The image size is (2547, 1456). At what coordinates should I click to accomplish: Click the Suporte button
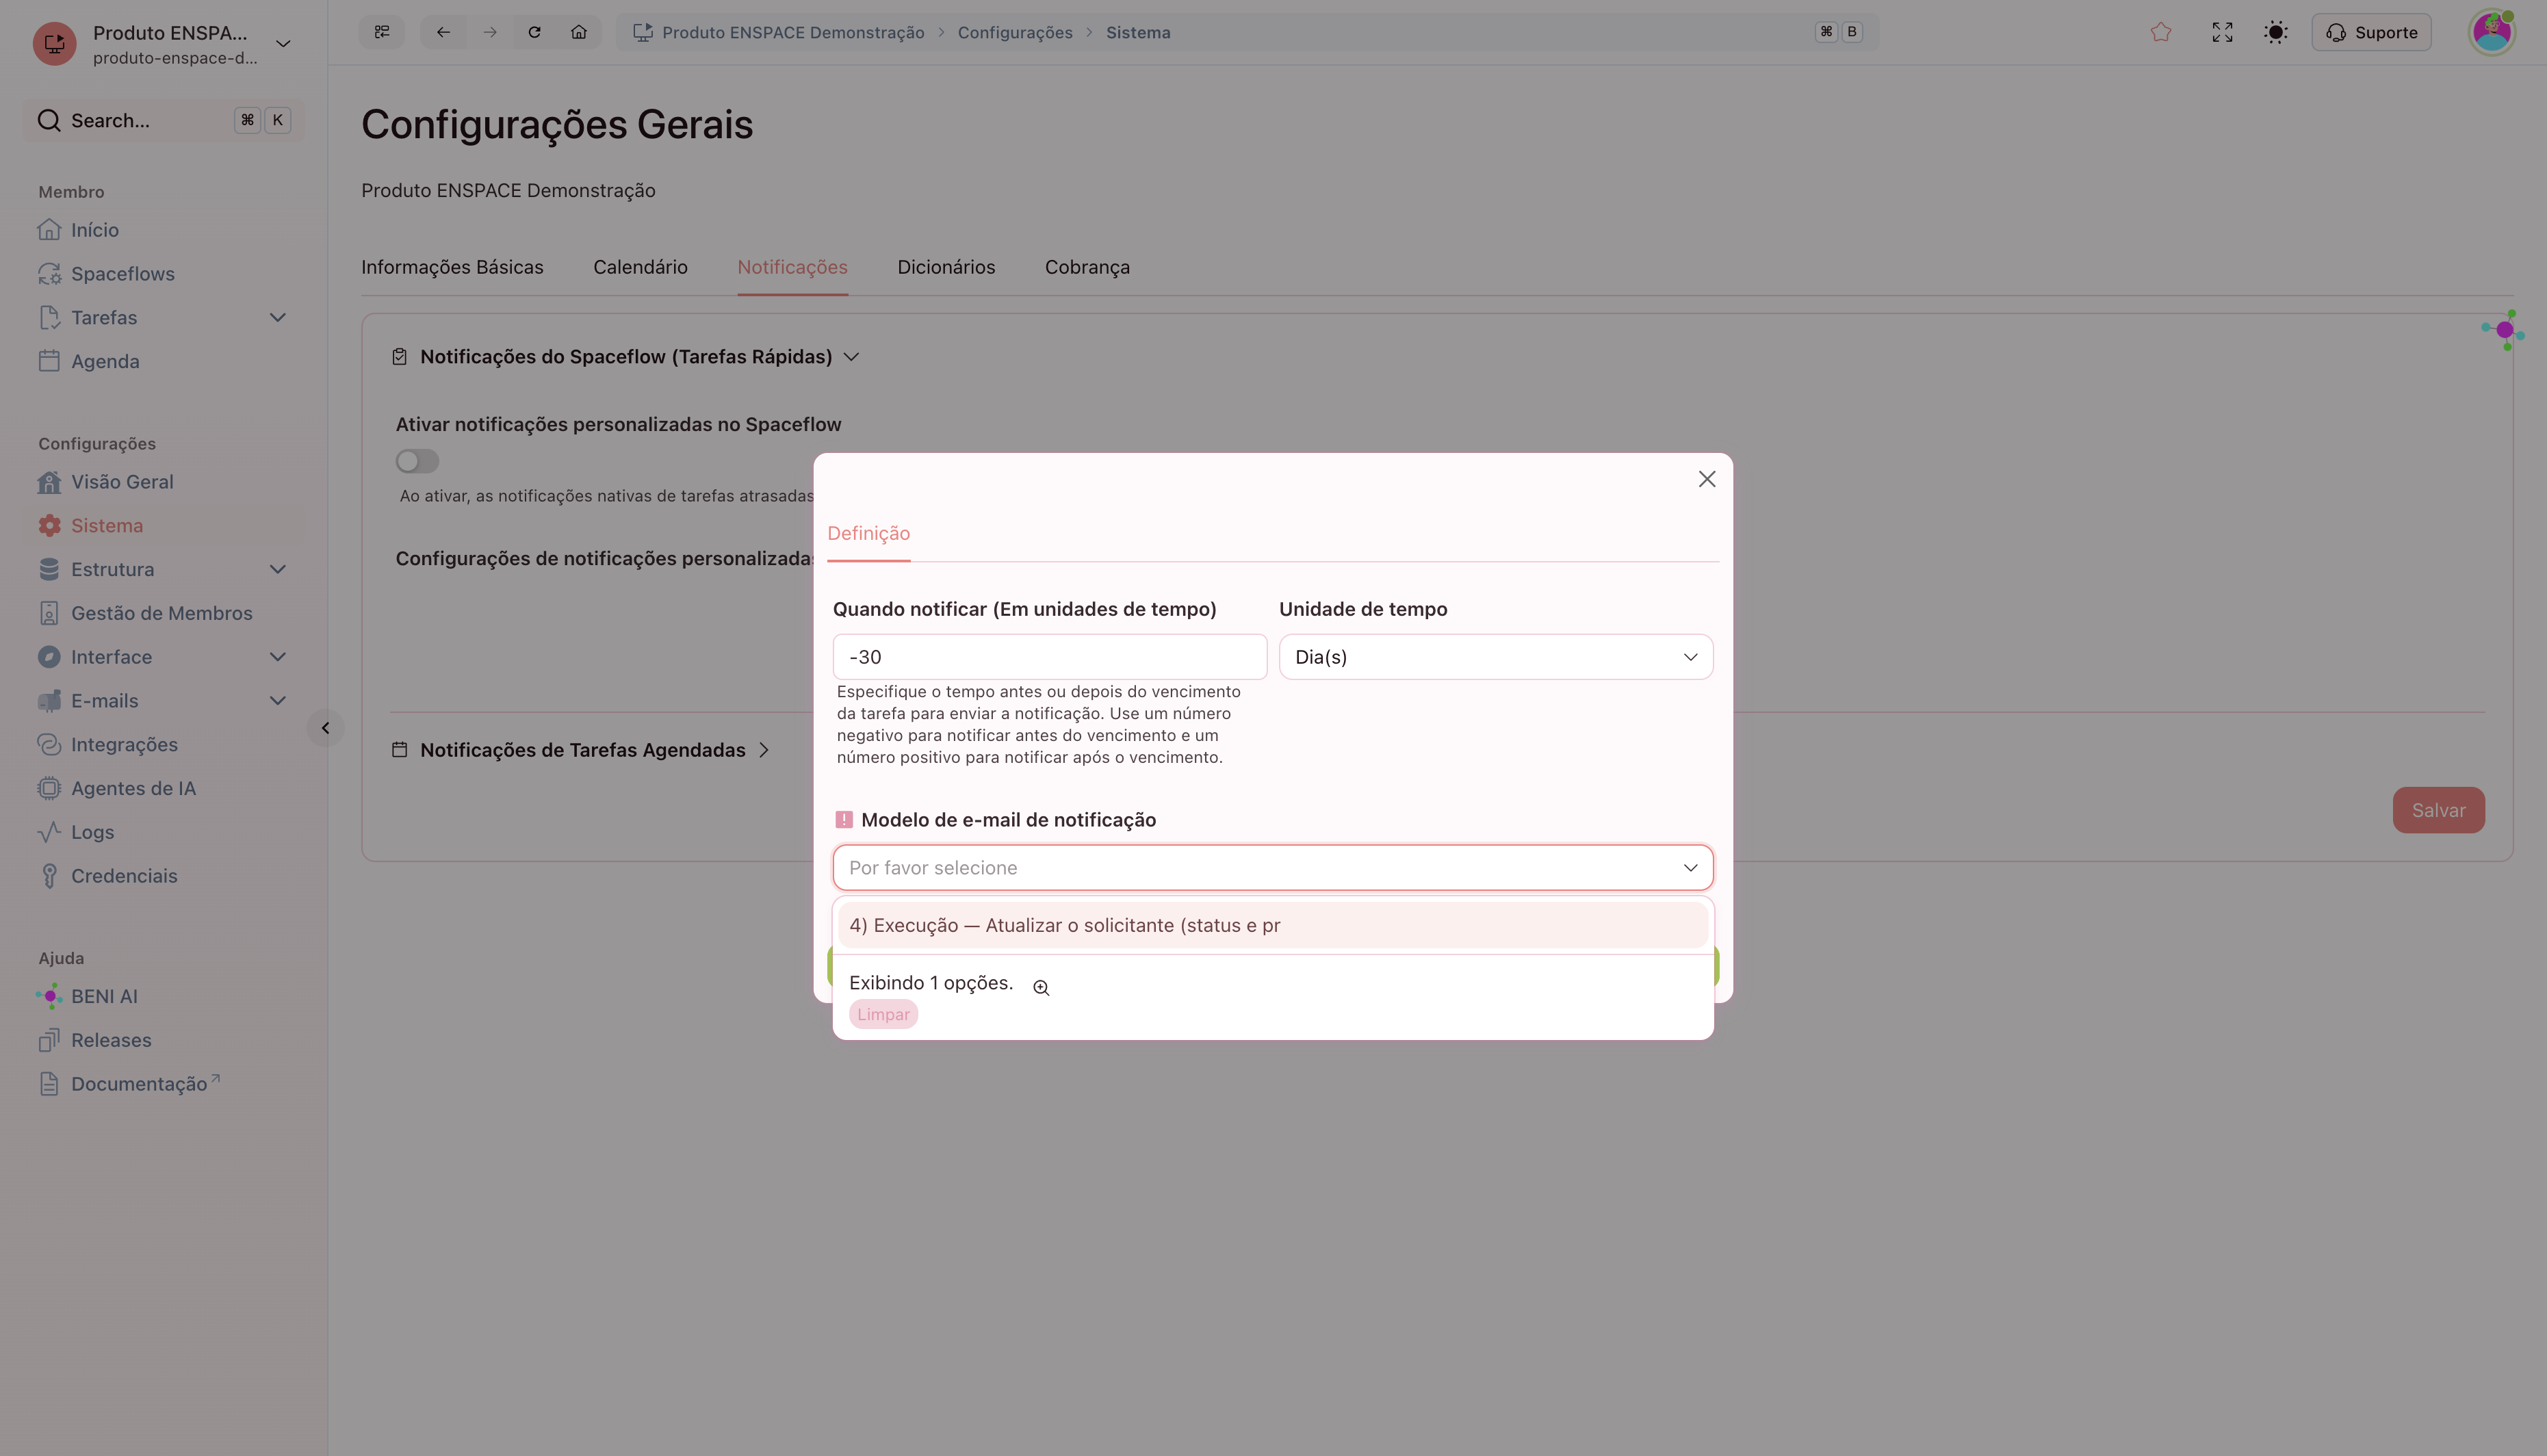tap(2371, 32)
